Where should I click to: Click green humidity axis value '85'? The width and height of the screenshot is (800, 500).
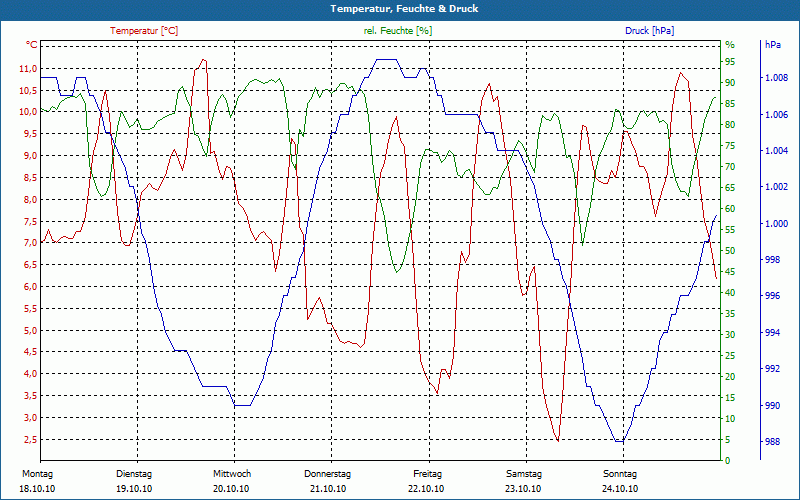pos(730,104)
